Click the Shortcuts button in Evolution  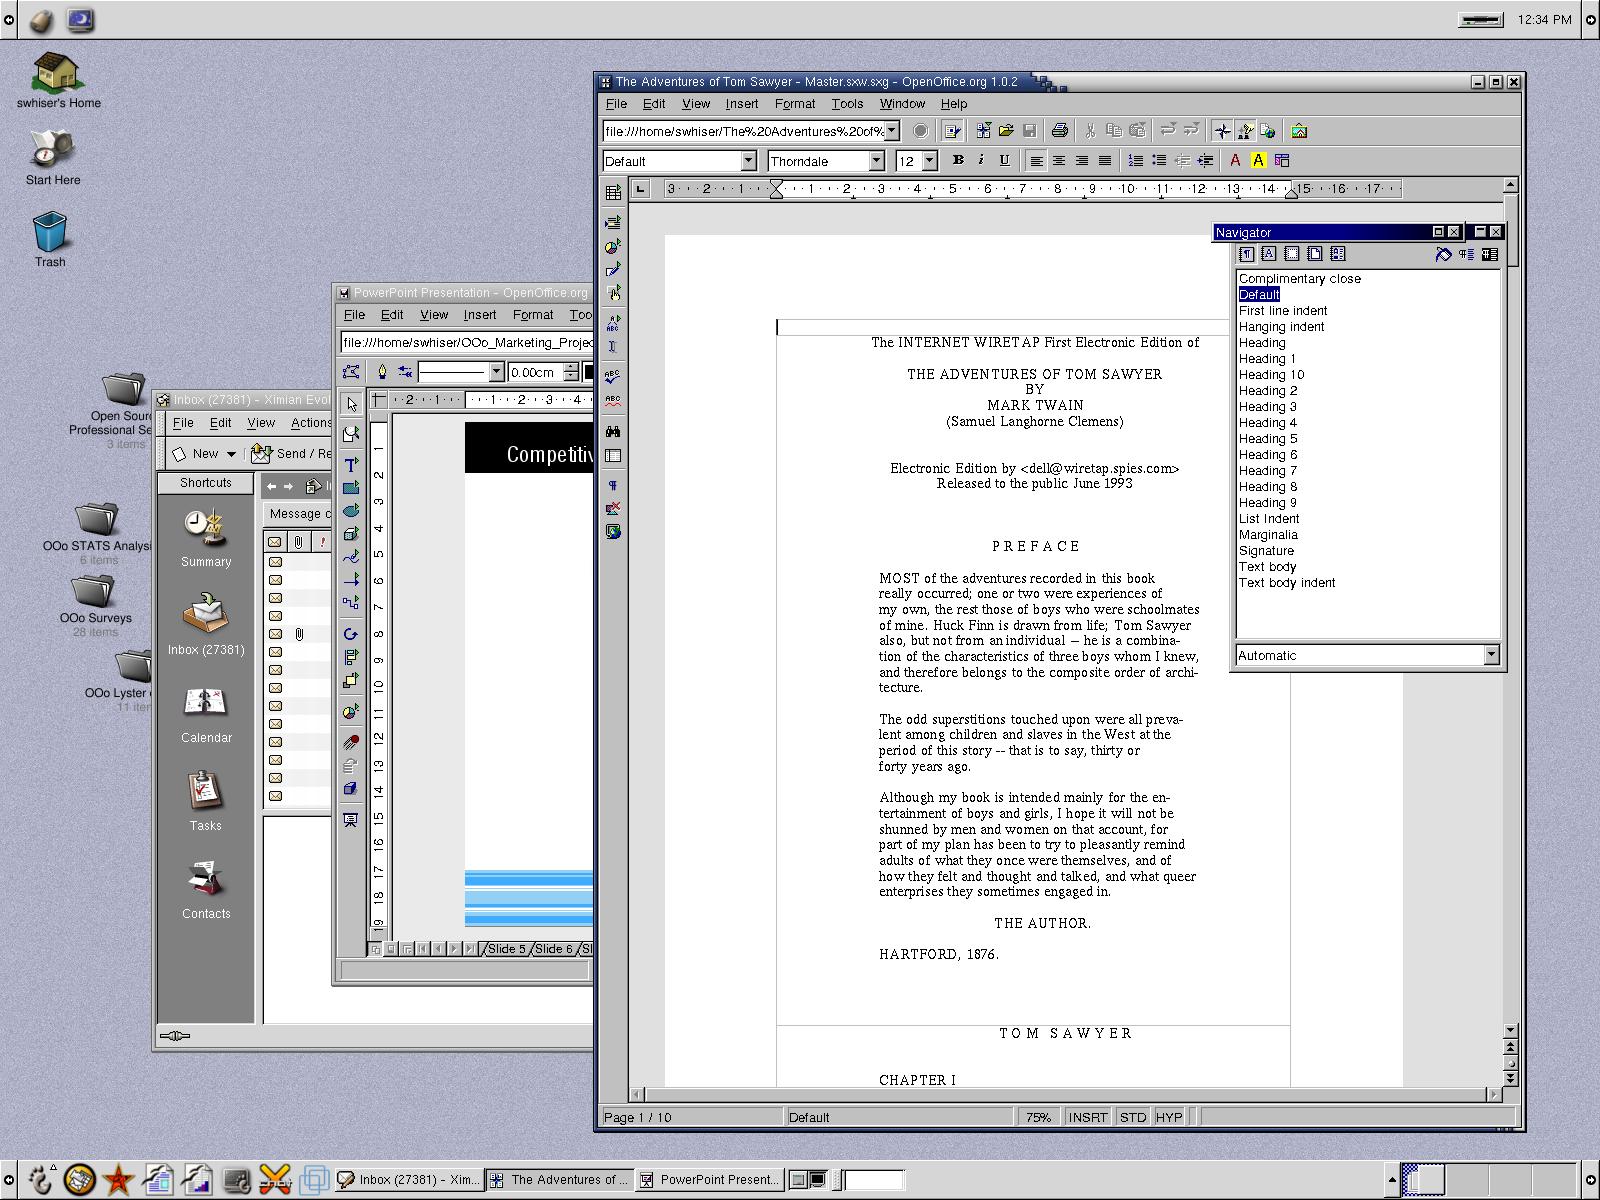206,483
